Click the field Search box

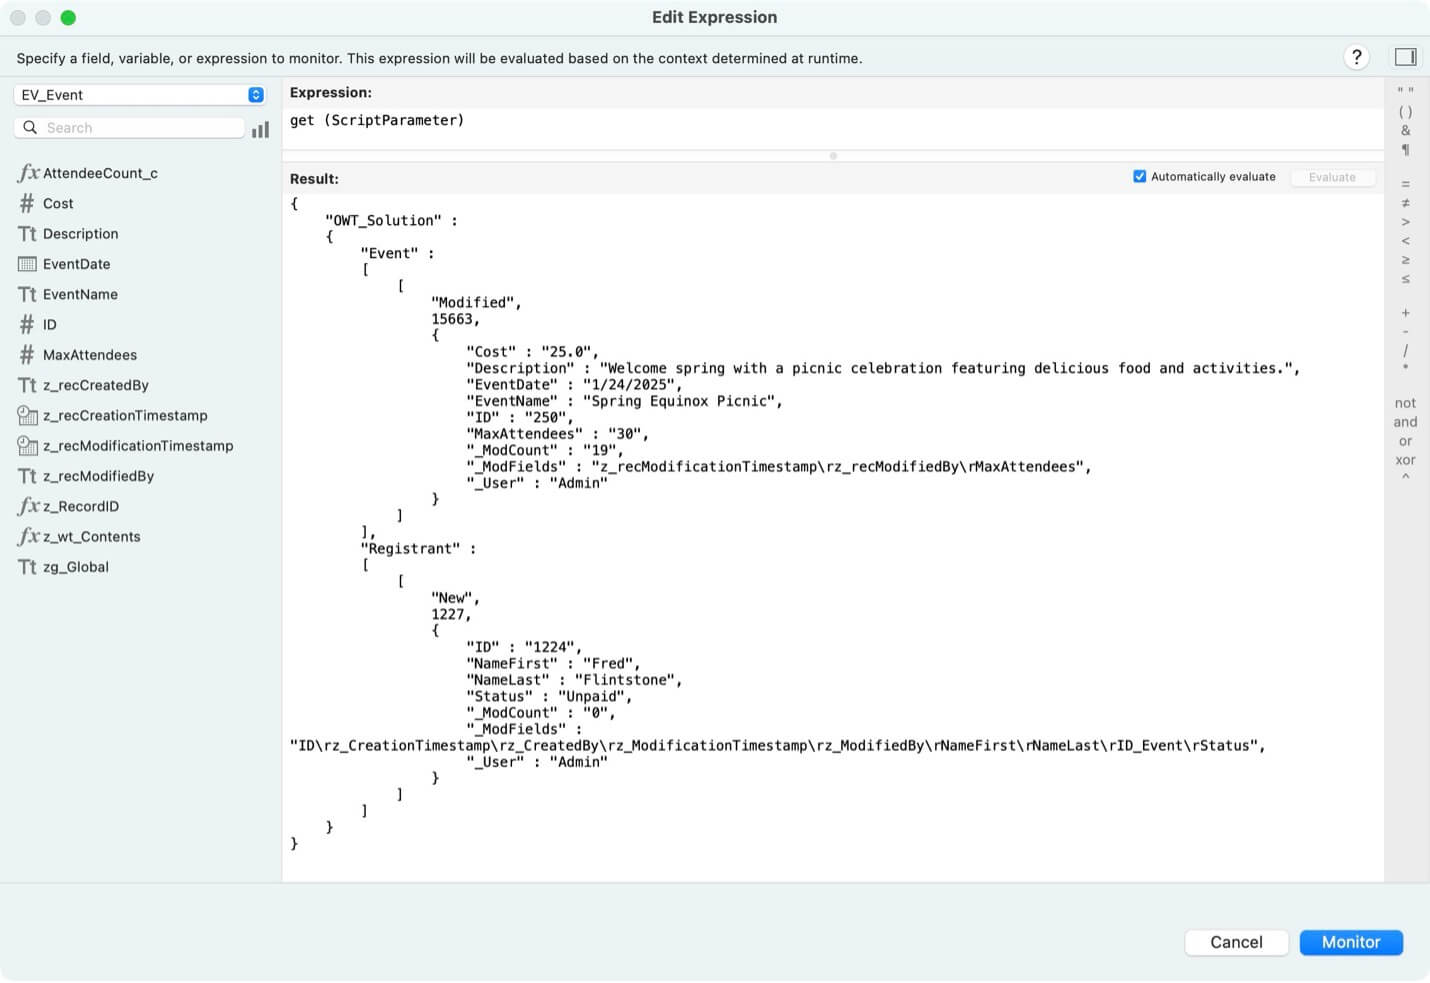(130, 128)
